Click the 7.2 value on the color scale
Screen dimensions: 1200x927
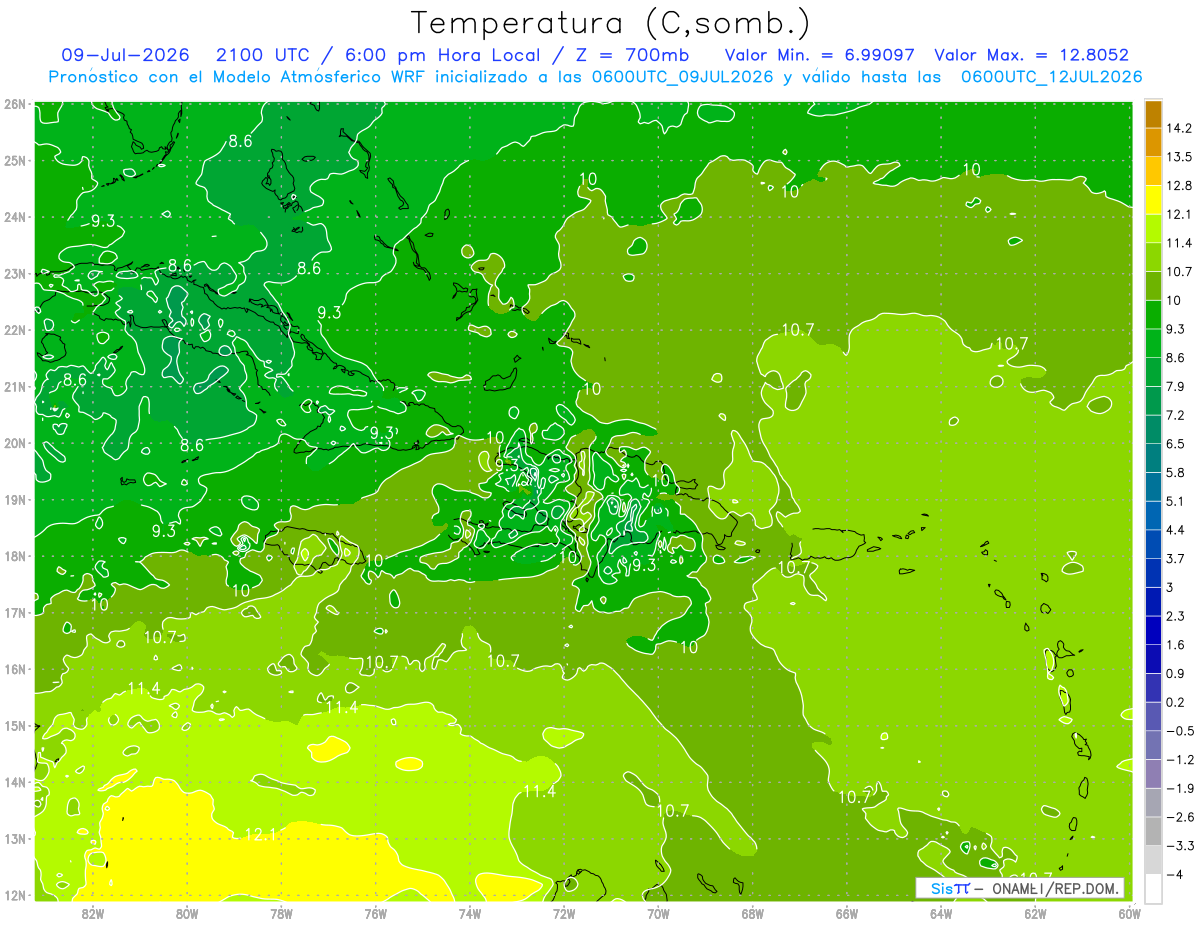tap(1175, 415)
